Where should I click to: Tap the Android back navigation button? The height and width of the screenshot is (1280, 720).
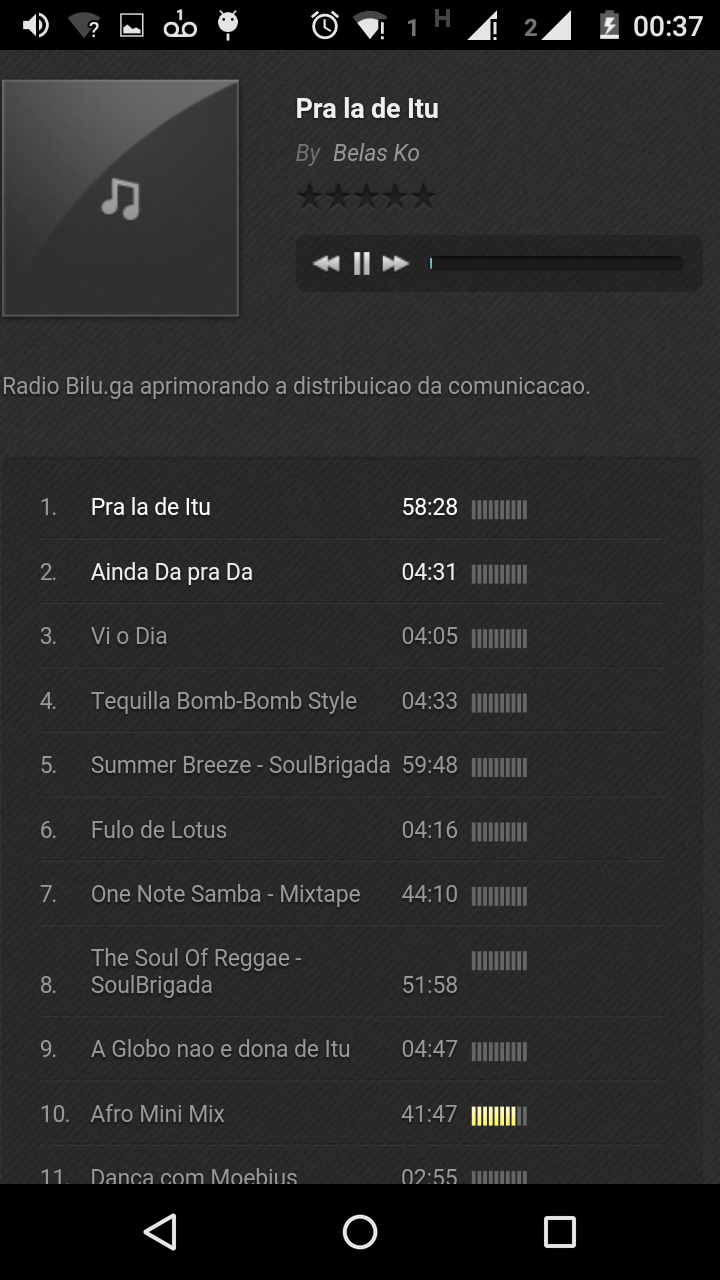(160, 1232)
